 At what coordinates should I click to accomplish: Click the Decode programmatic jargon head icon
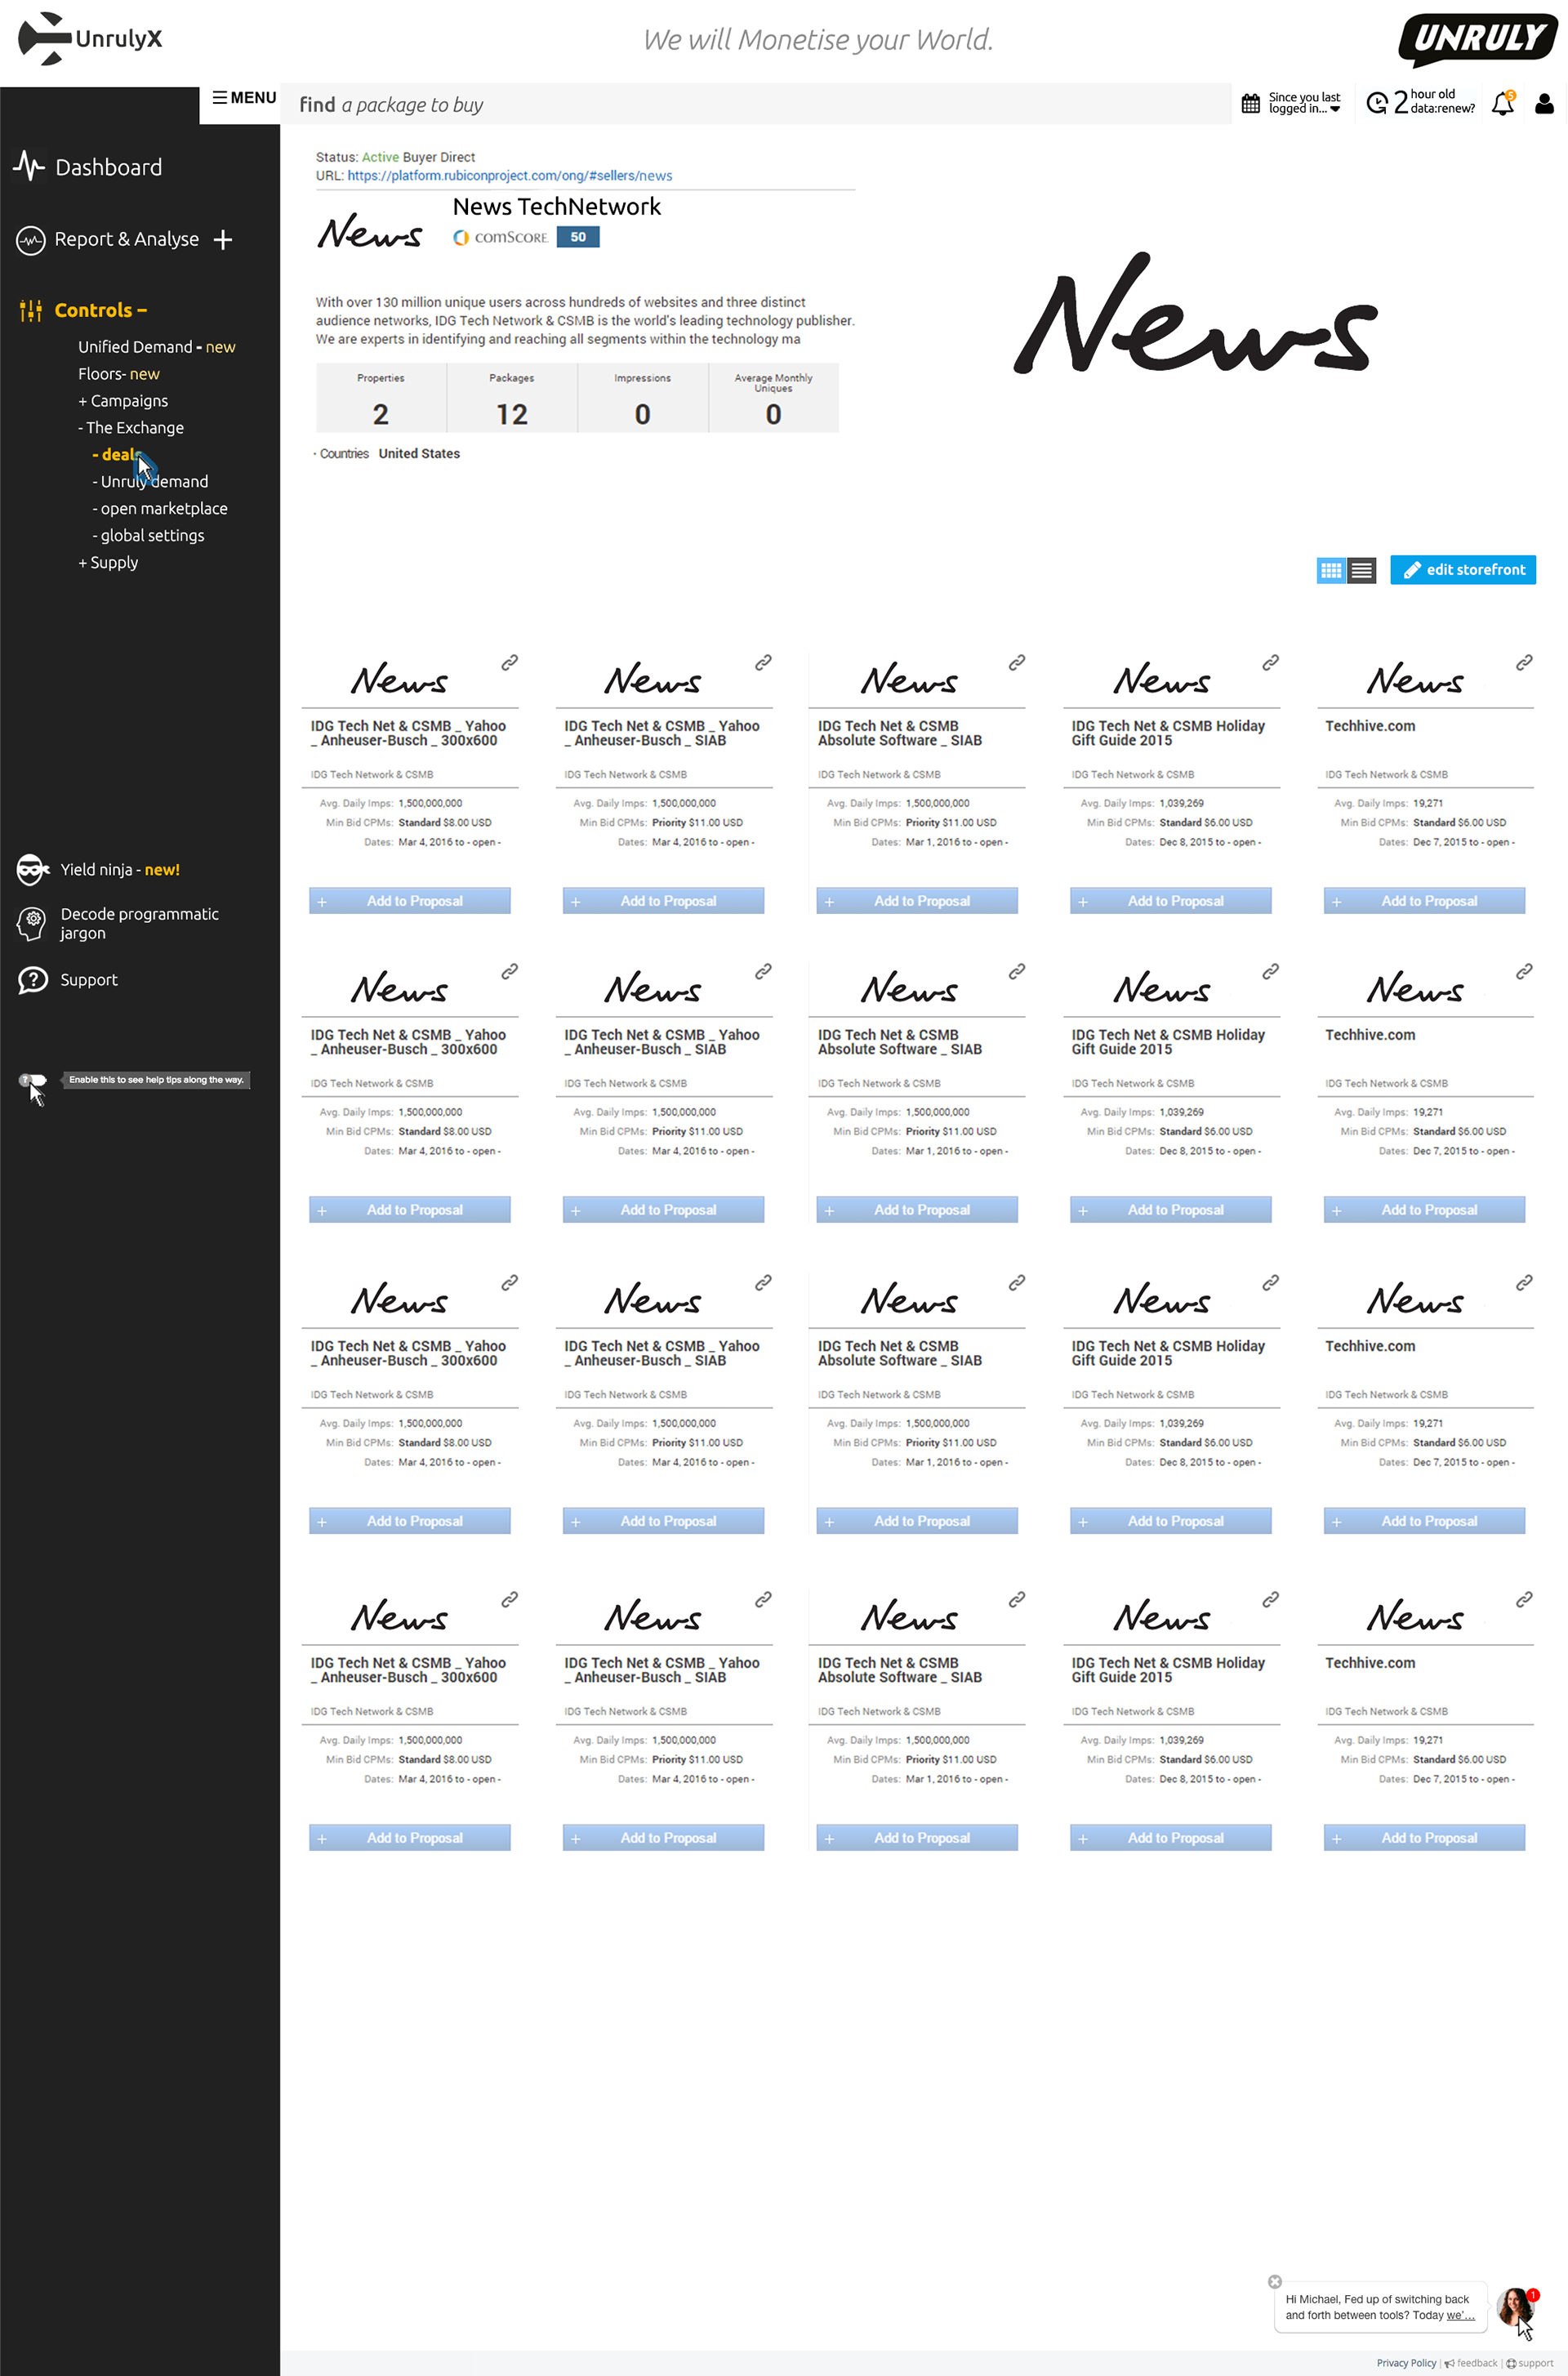32,923
